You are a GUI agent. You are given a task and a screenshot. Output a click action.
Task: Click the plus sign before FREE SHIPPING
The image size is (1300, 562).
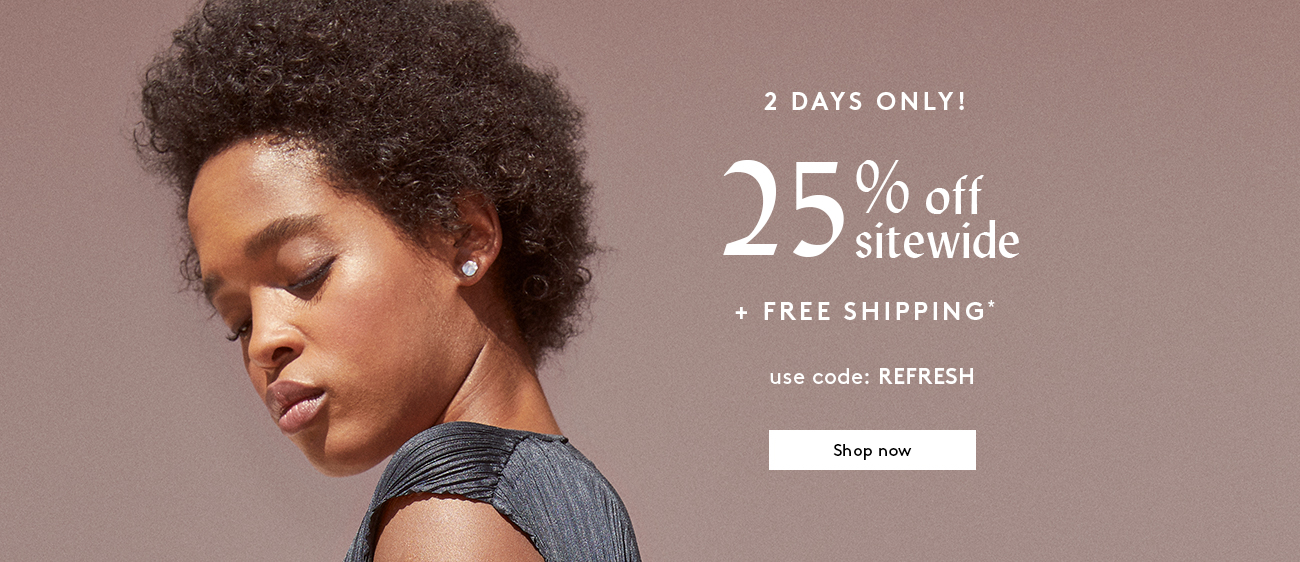click(742, 313)
